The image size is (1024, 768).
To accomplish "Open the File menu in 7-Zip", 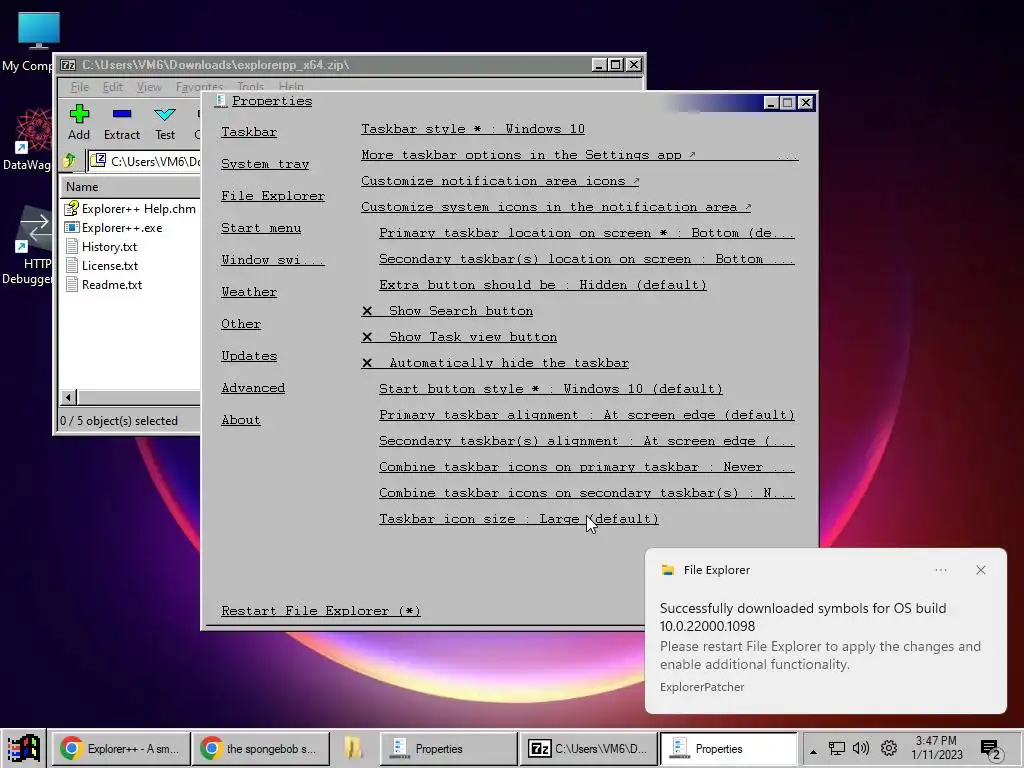I will 79,87.
